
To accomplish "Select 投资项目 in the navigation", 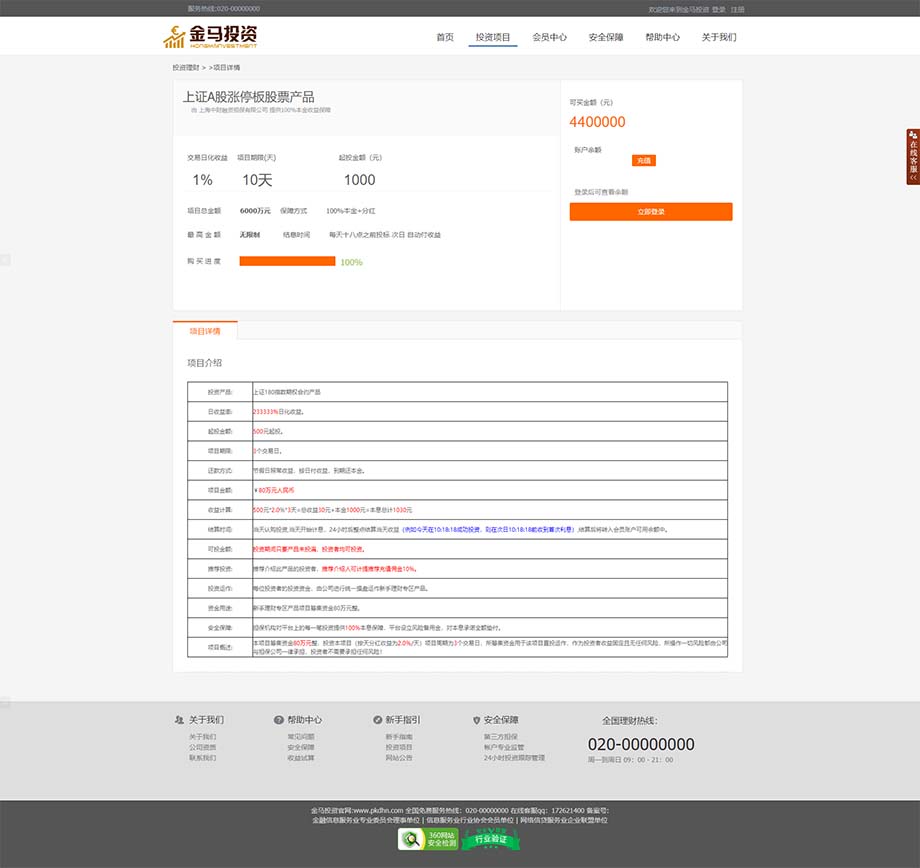I will click(493, 37).
